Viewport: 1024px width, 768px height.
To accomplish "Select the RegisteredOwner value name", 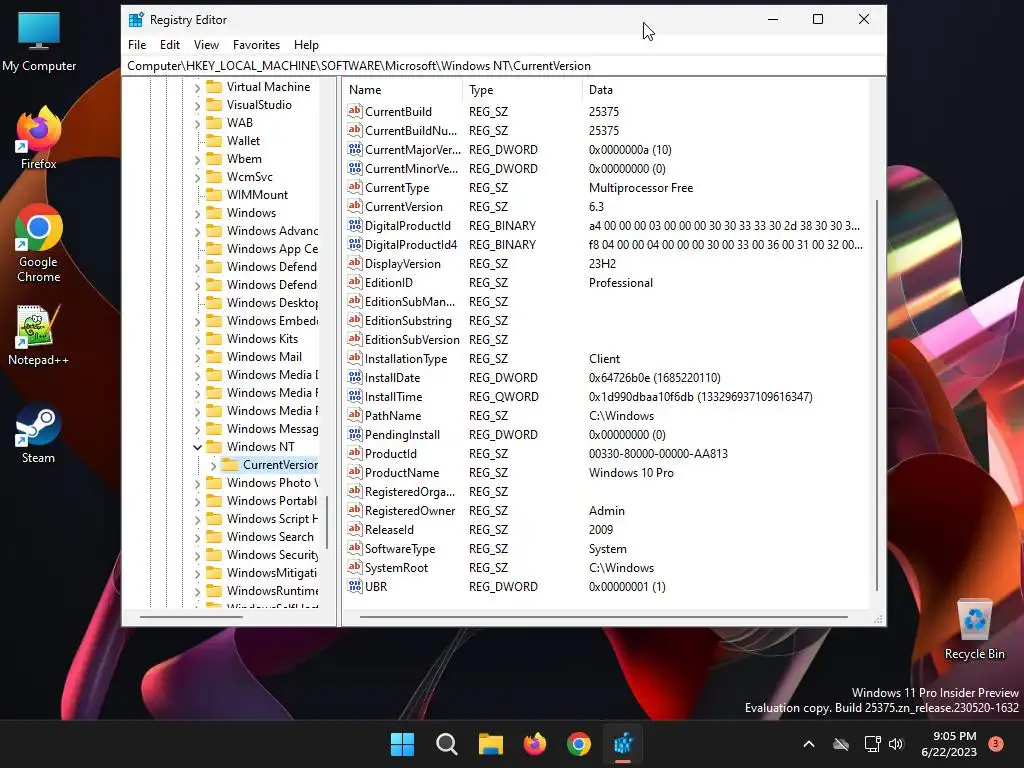I will click(410, 511).
